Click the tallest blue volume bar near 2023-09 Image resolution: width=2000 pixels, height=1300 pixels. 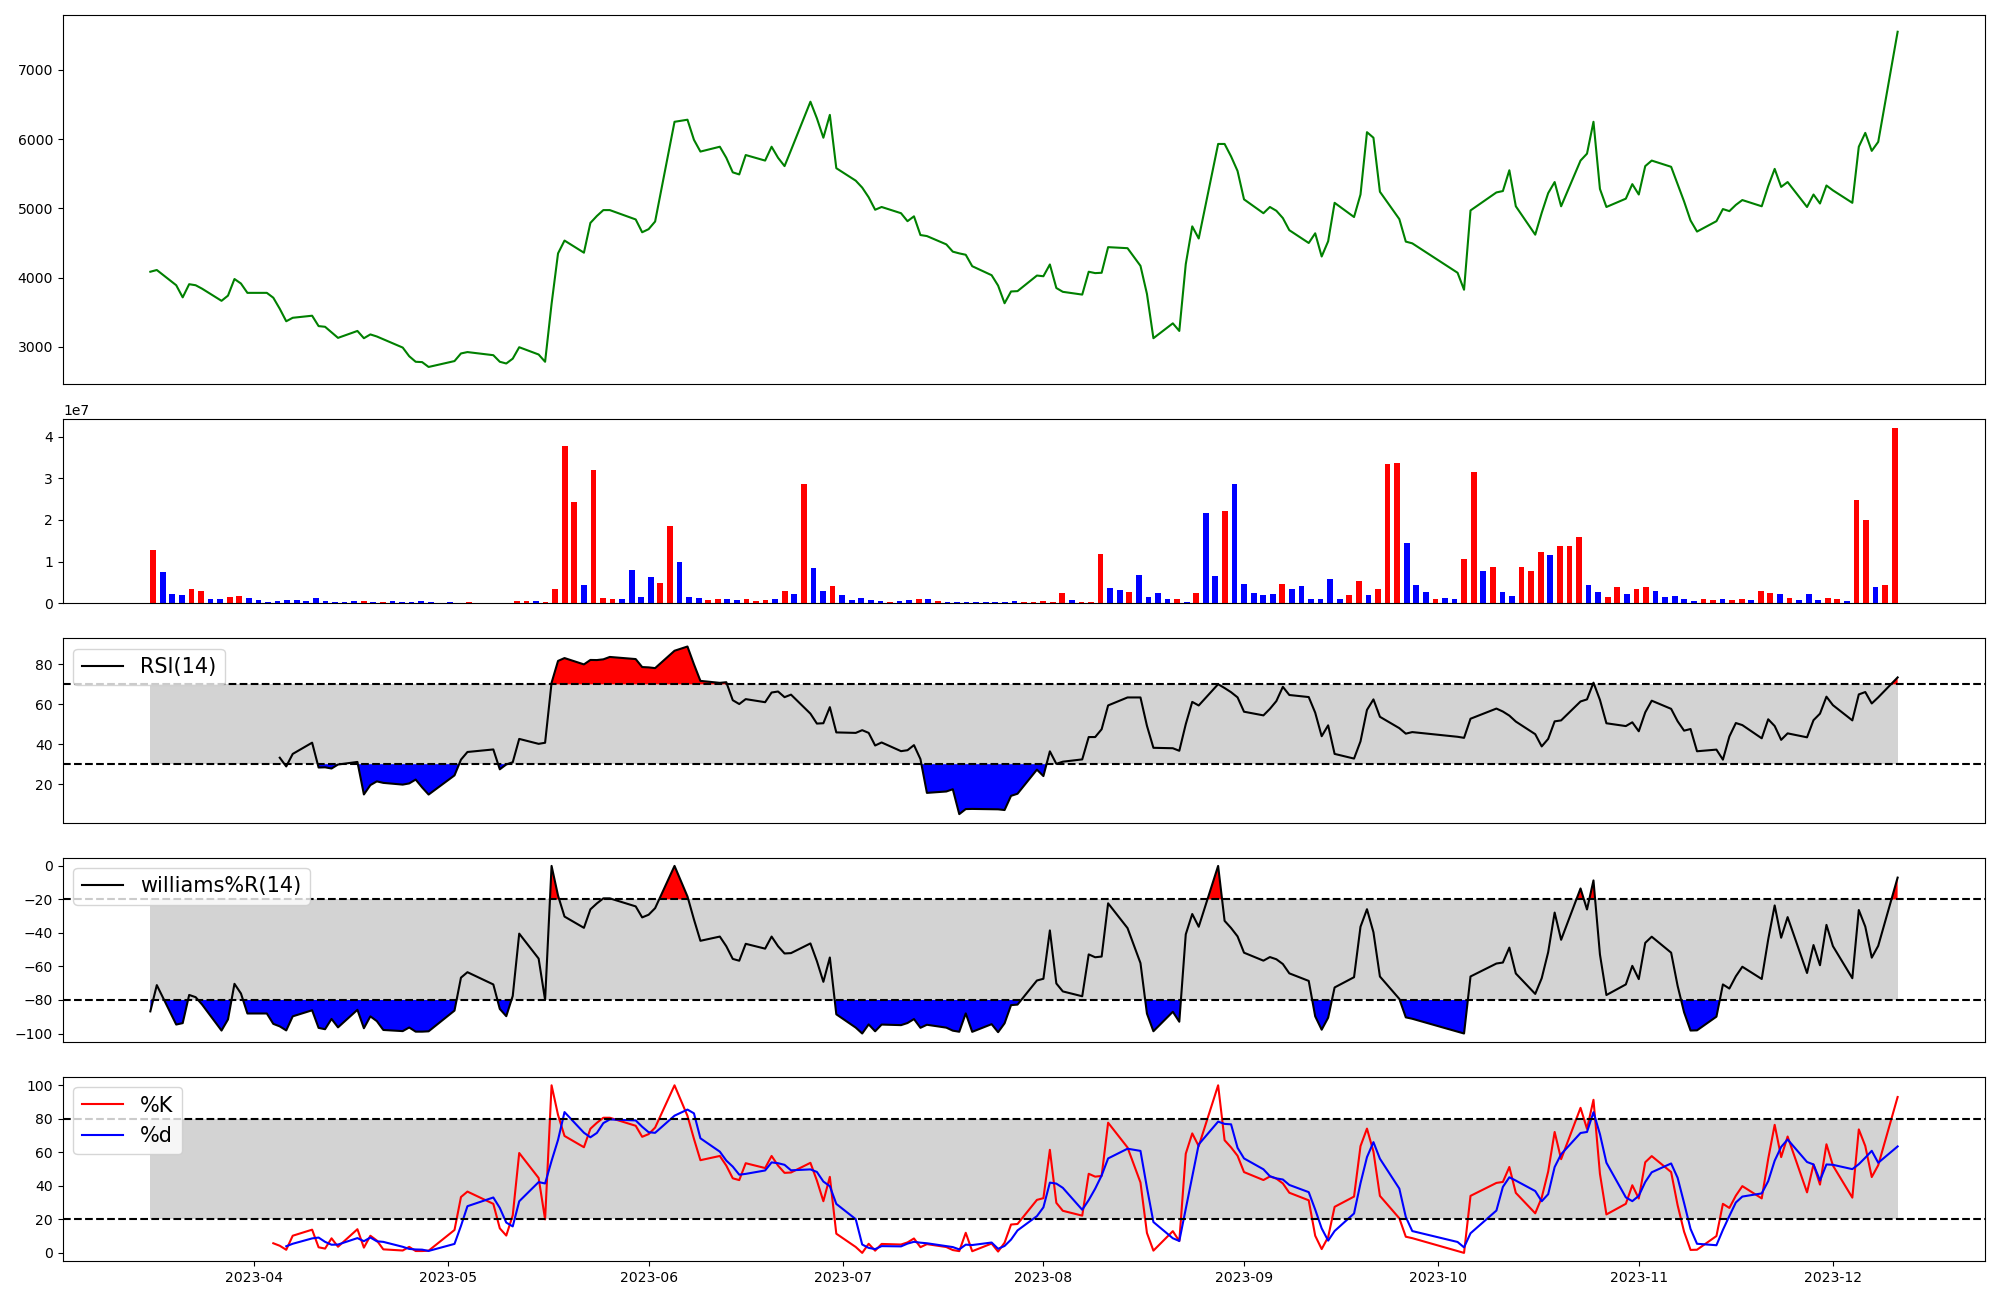click(x=1234, y=545)
